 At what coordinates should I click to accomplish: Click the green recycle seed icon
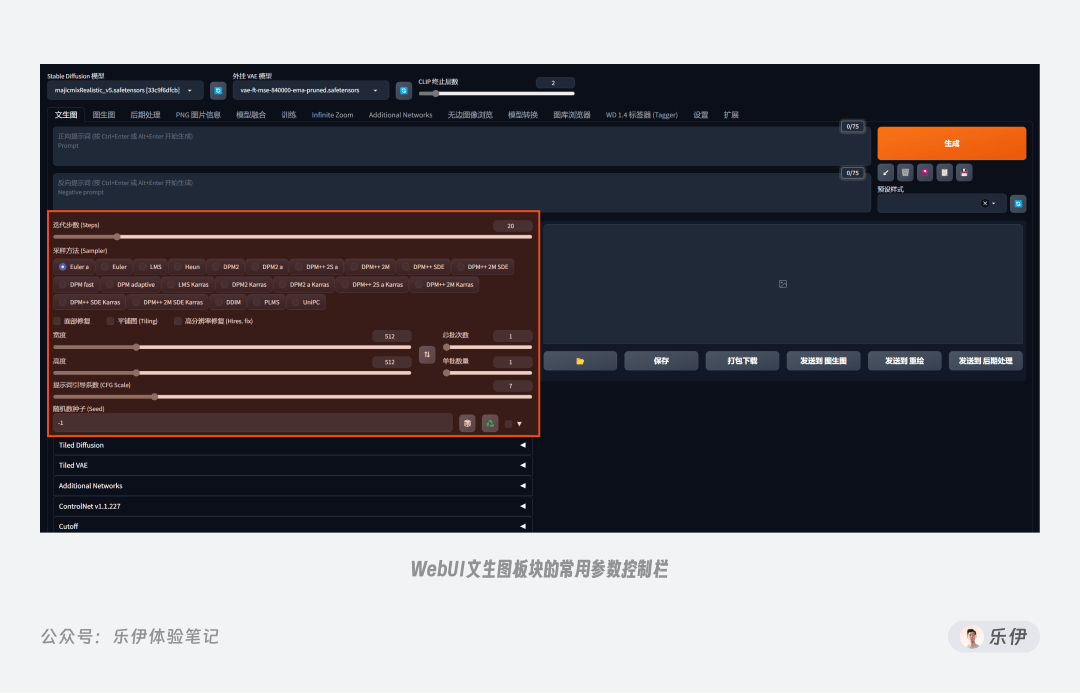[490, 423]
